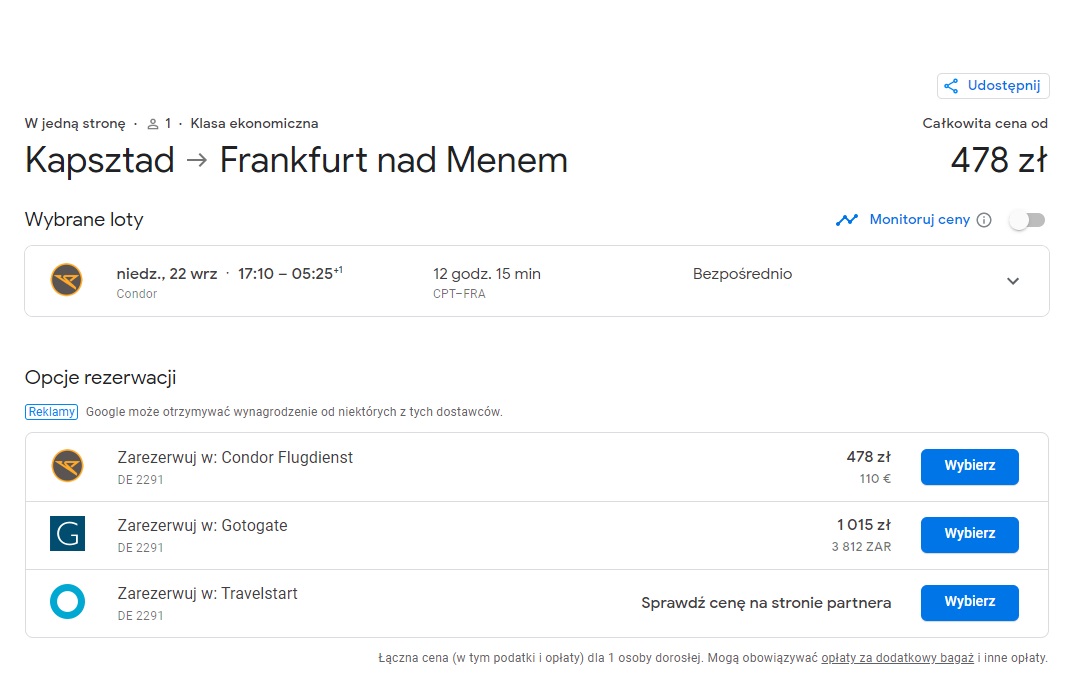This screenshot has width=1073, height=679.
Task: Click the Reklamy ads label
Action: [51, 412]
